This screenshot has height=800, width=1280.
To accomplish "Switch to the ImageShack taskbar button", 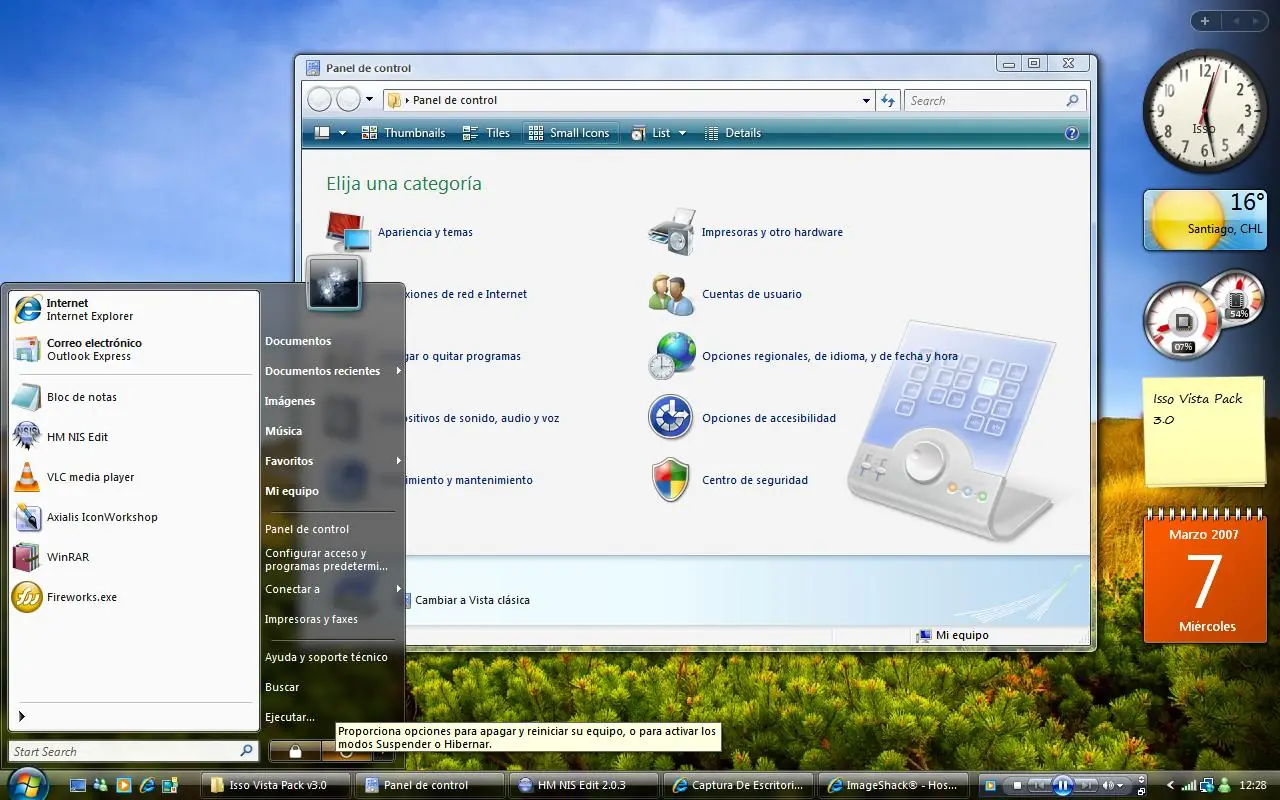I will pos(892,785).
